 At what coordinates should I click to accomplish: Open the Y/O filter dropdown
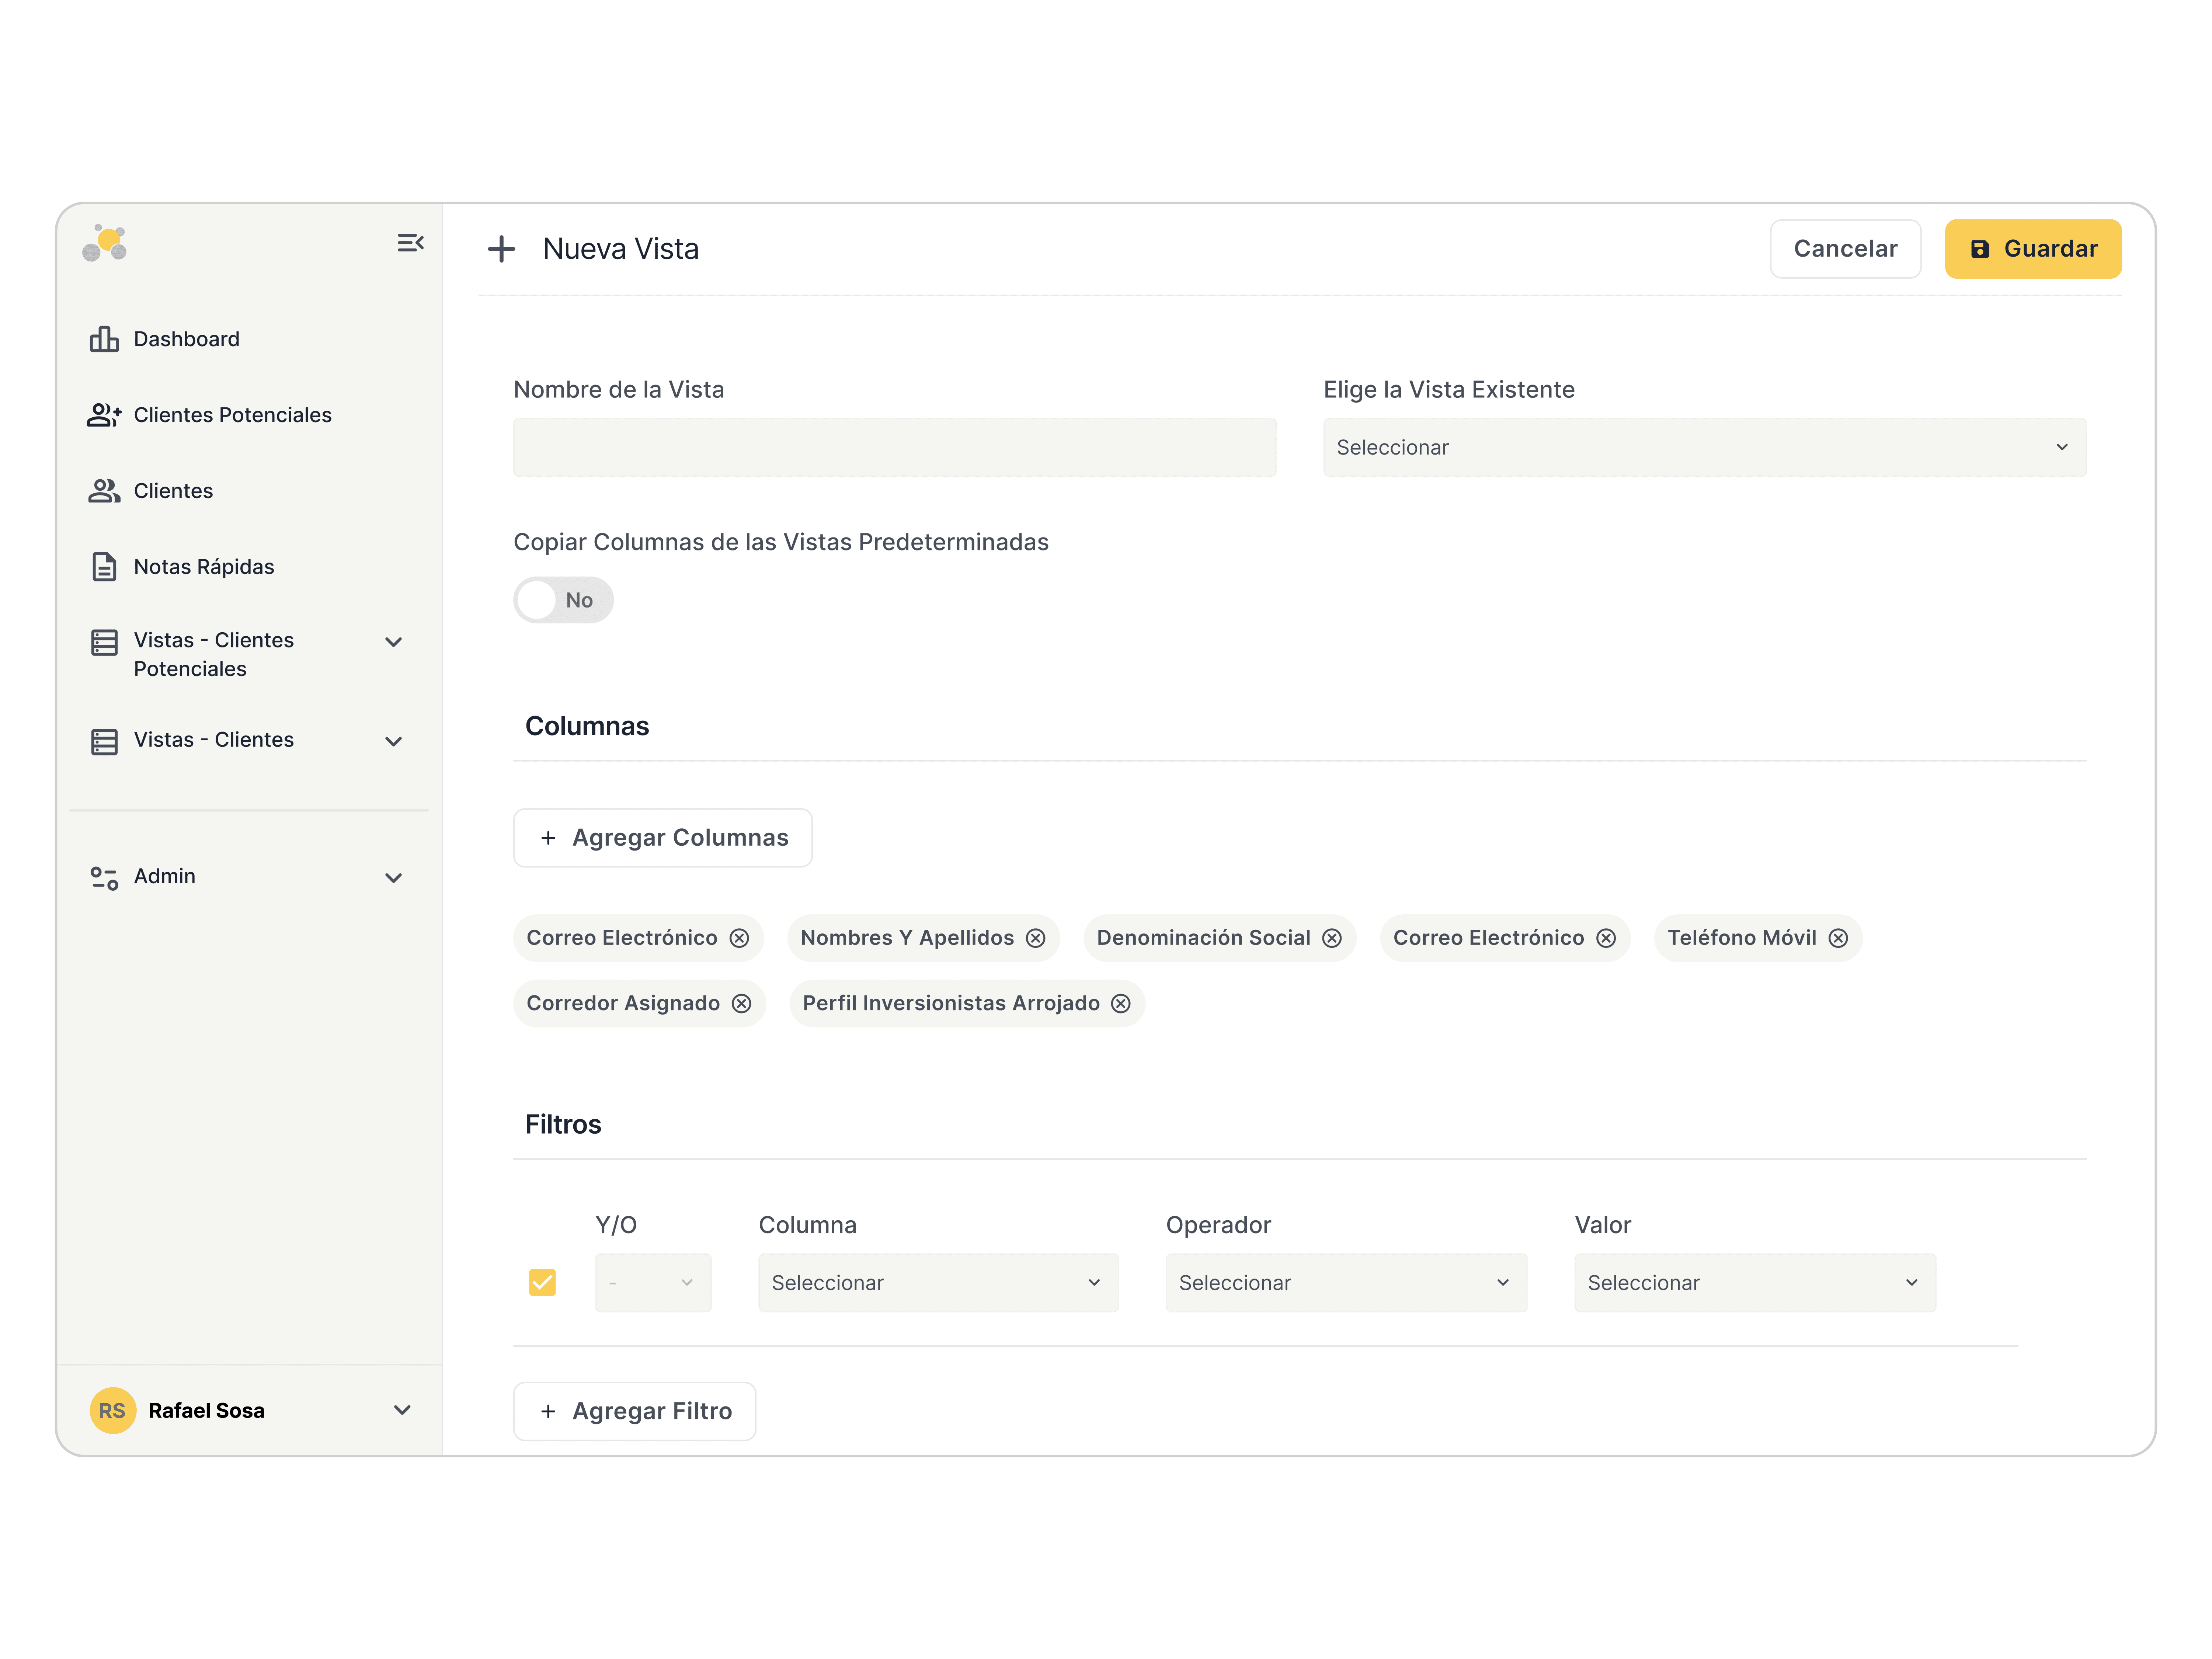click(x=653, y=1283)
